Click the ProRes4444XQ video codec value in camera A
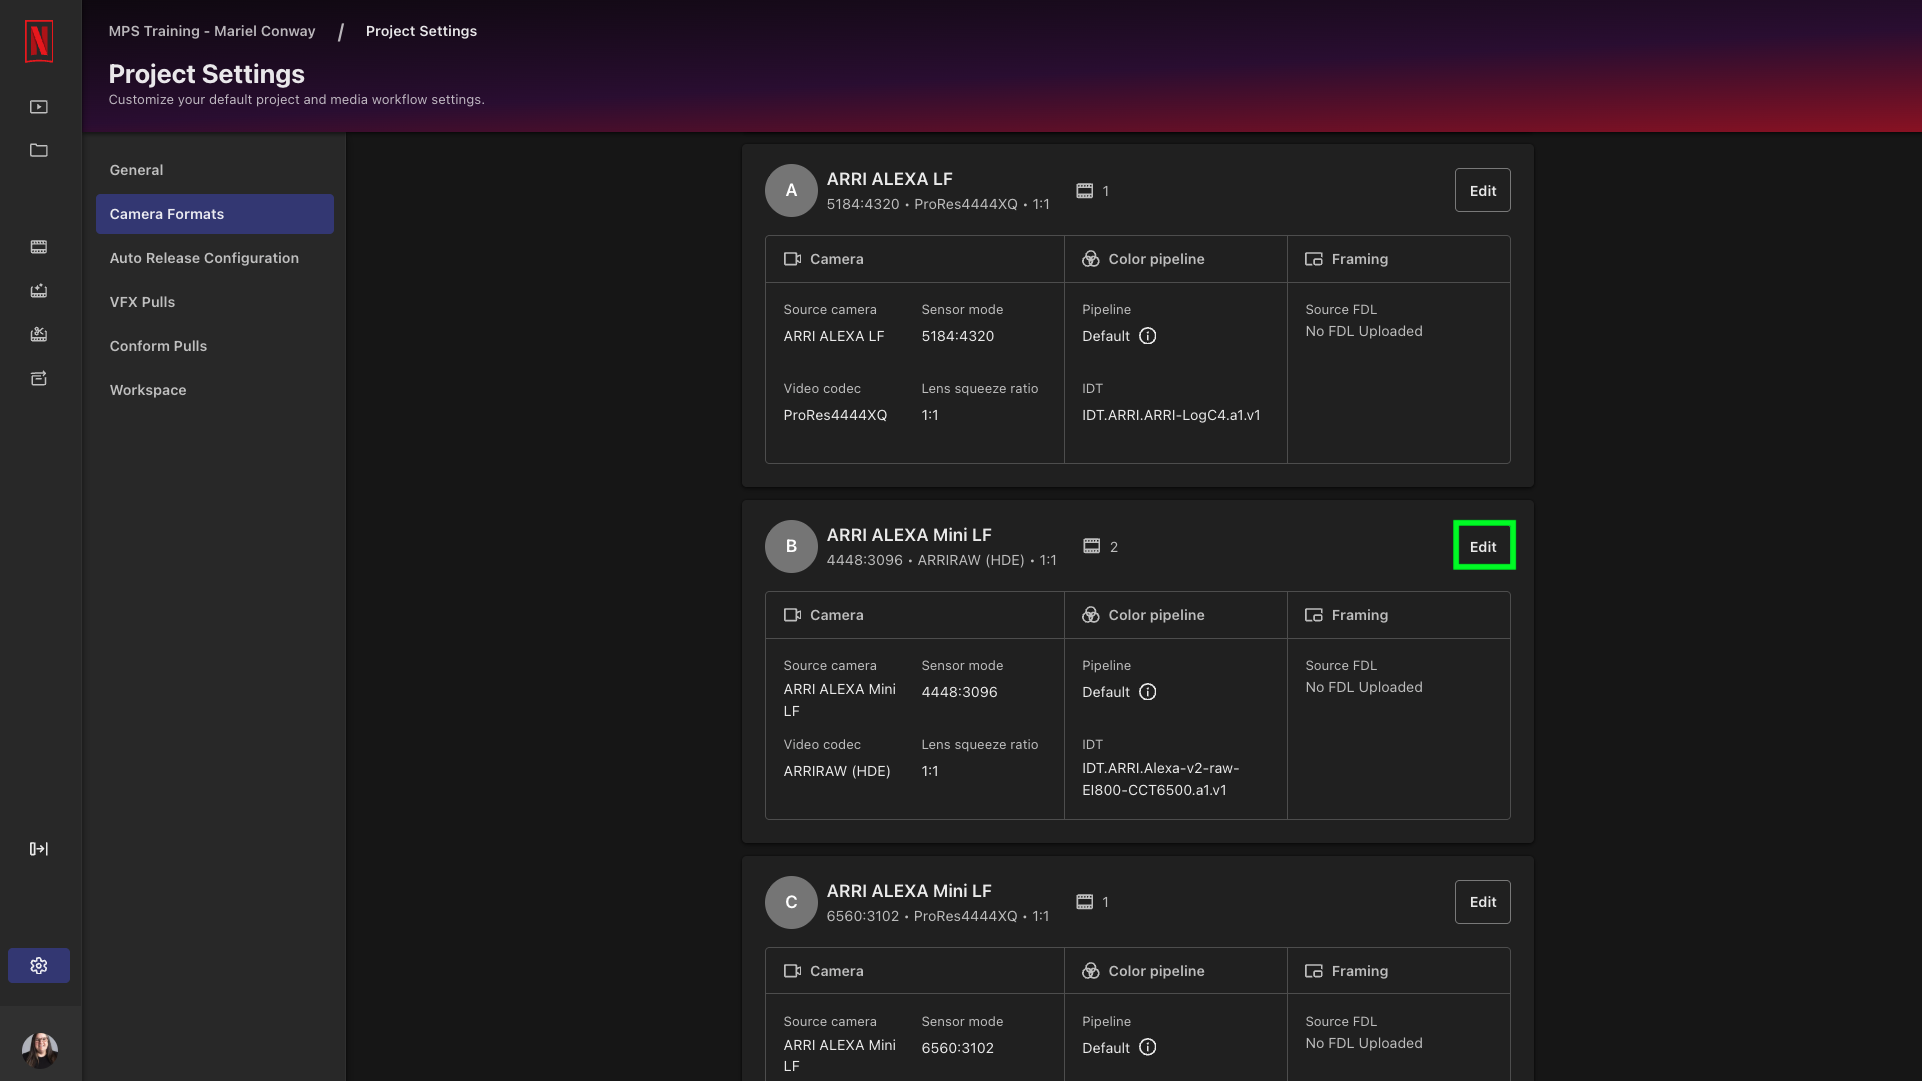 tap(835, 415)
